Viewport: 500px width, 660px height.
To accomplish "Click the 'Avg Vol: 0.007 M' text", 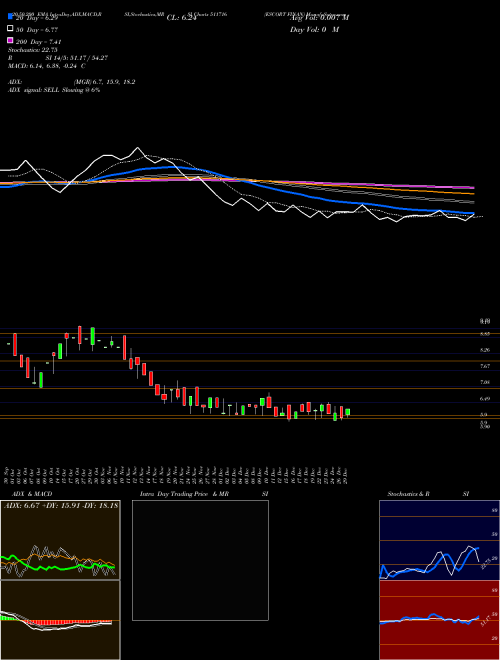I will point(319,17).
